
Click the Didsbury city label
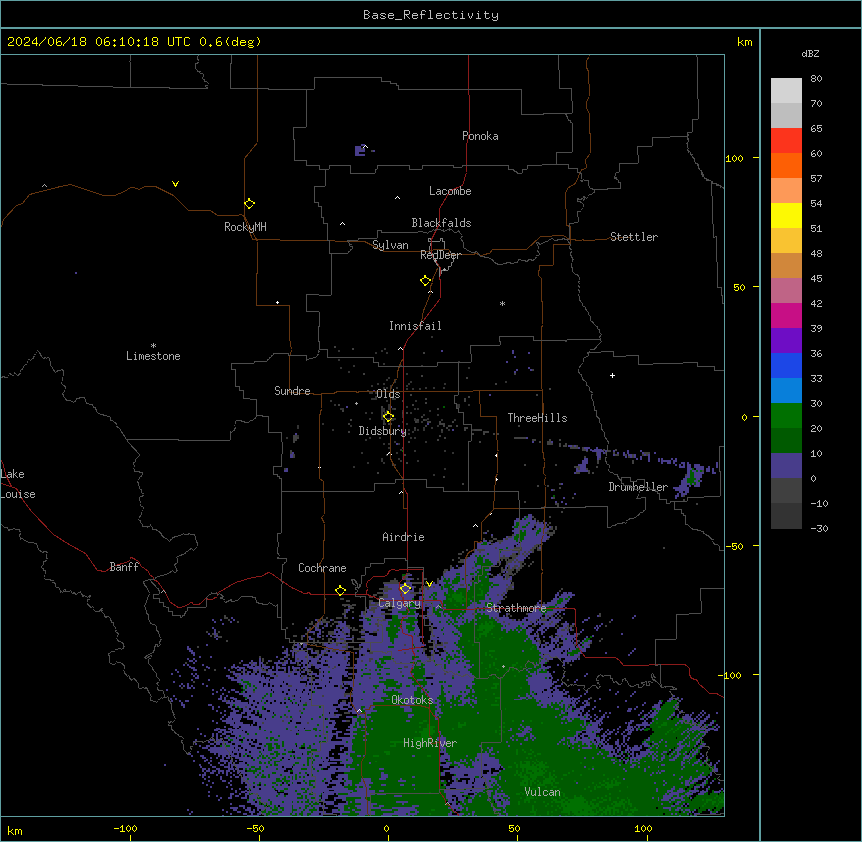383,431
